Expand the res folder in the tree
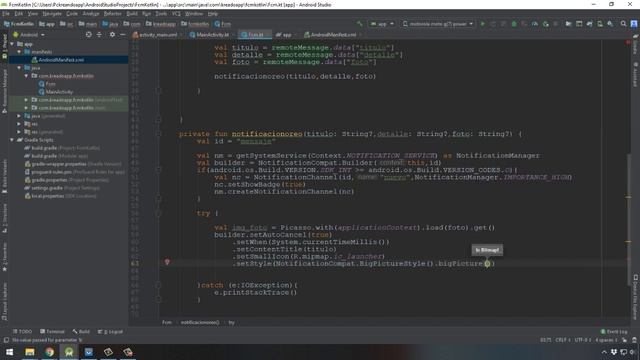 coord(19,124)
